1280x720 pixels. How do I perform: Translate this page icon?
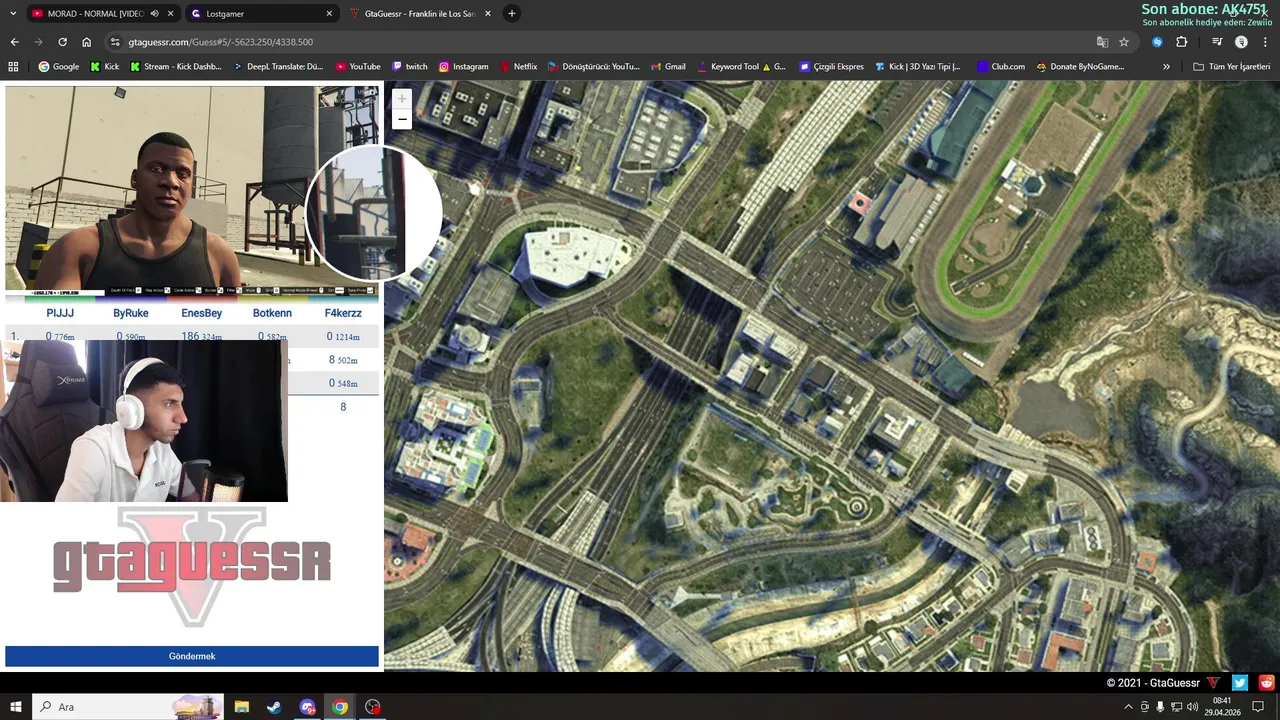coord(1102,42)
